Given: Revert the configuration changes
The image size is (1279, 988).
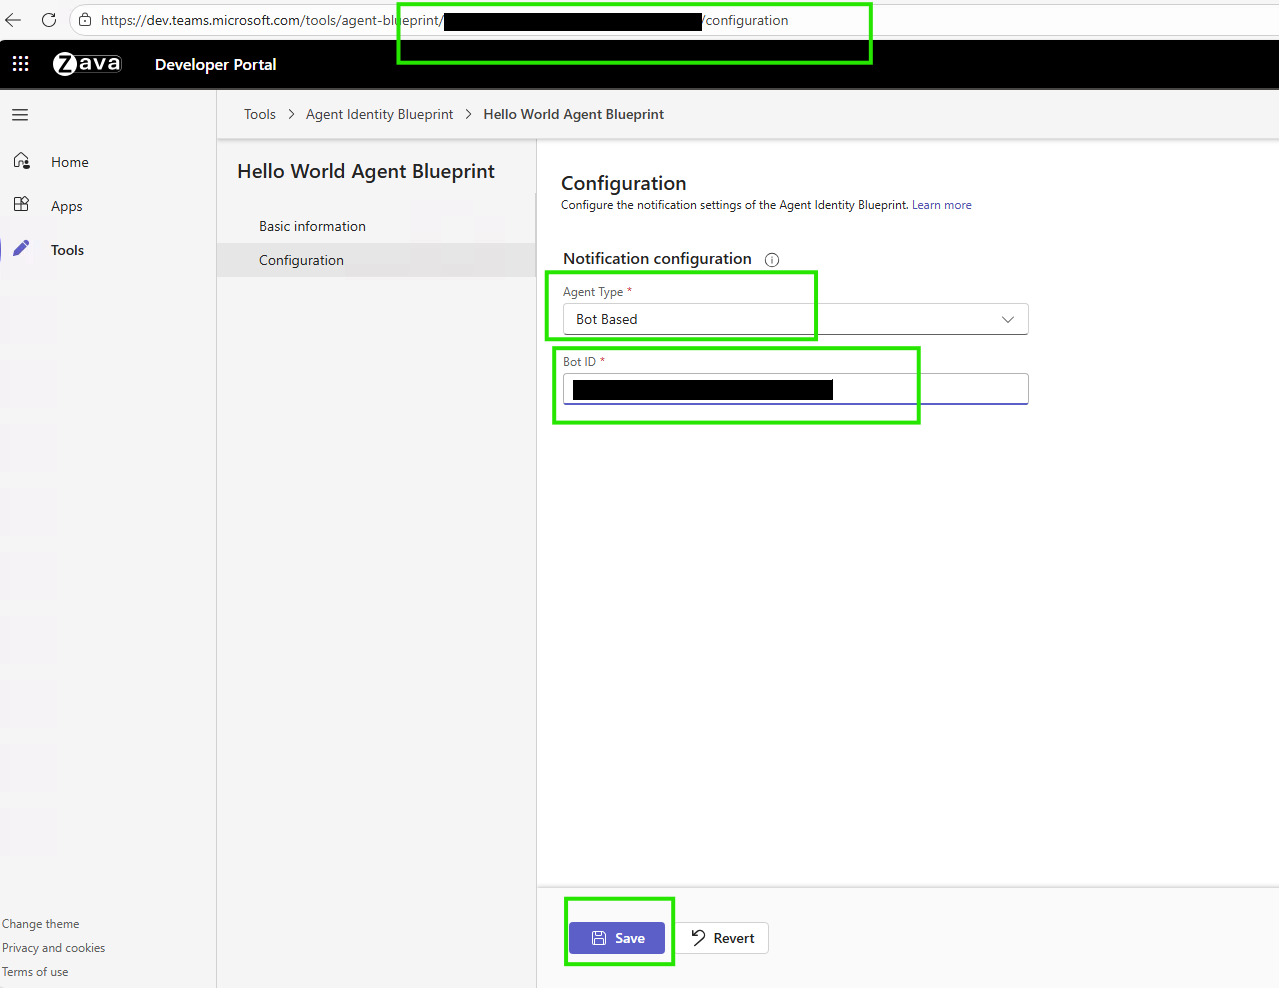Looking at the screenshot, I should click(722, 938).
